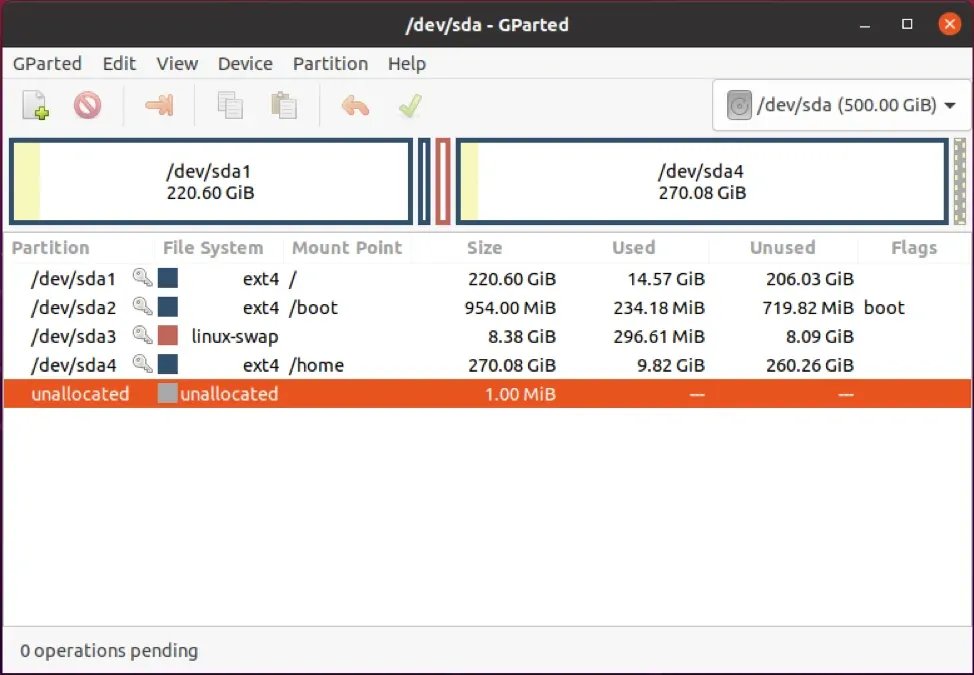The height and width of the screenshot is (675, 974).
Task: Click the hard disk icon in device selector
Action: point(739,105)
